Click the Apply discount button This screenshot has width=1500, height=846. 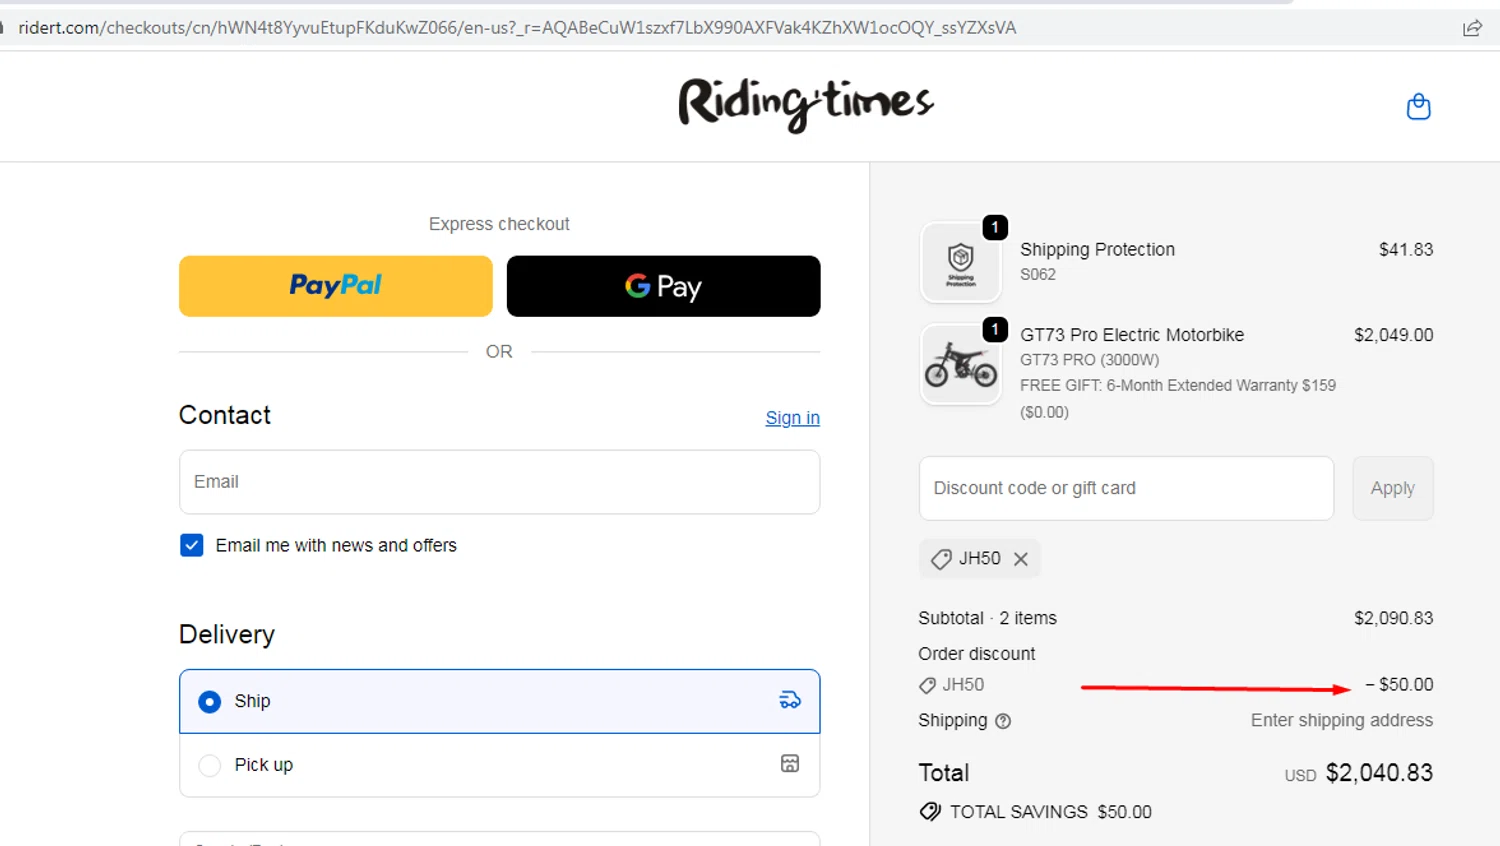click(x=1393, y=488)
